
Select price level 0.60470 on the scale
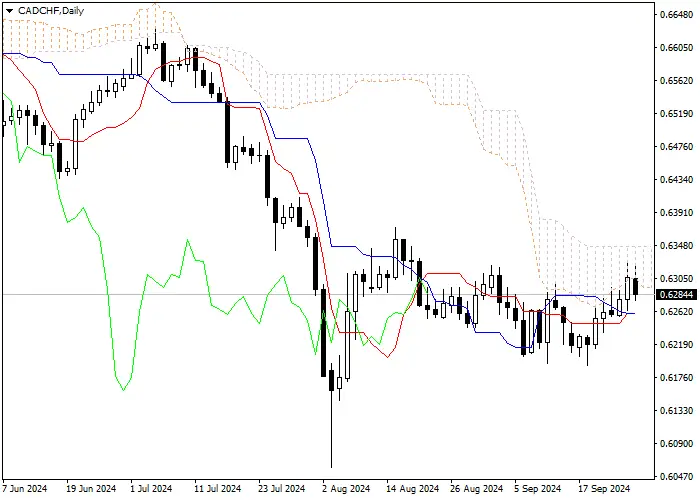pyautogui.click(x=677, y=477)
